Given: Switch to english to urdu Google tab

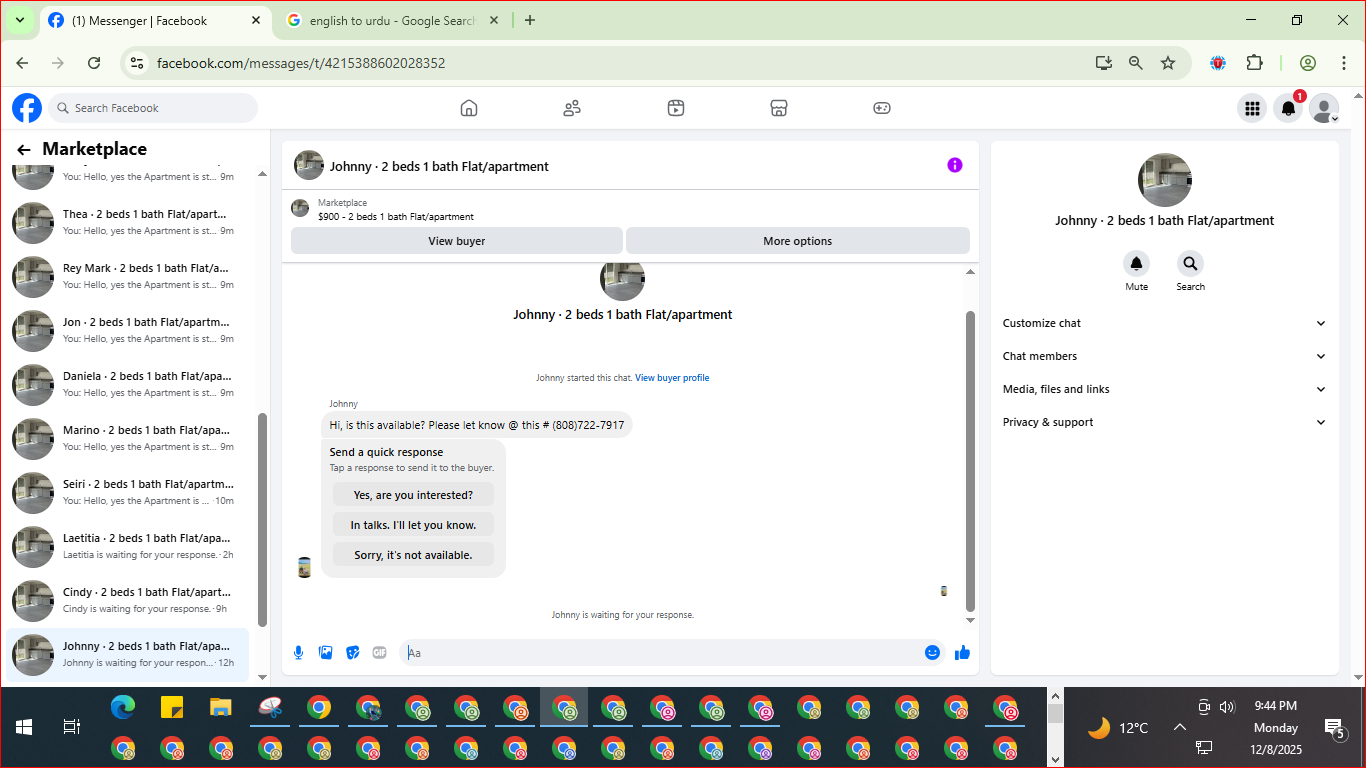Looking at the screenshot, I should [x=392, y=21].
